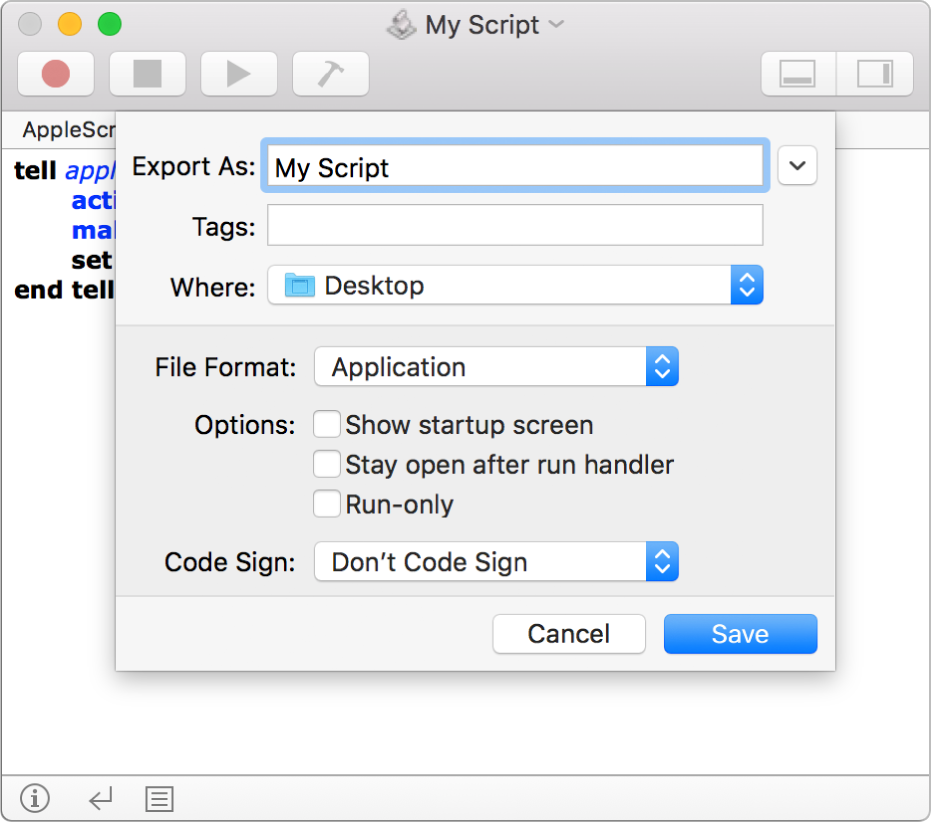Screen dimensions: 931x822
Task: Compile the script with hammer icon
Action: pyautogui.click(x=330, y=74)
